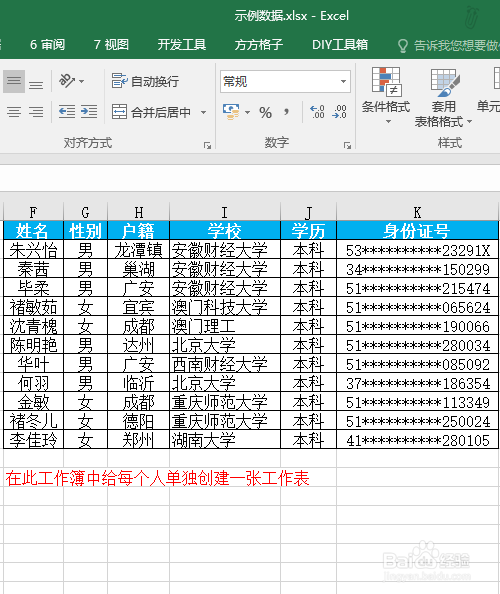Click the 姓名 header cell
500x594 pixels.
pos(33,230)
